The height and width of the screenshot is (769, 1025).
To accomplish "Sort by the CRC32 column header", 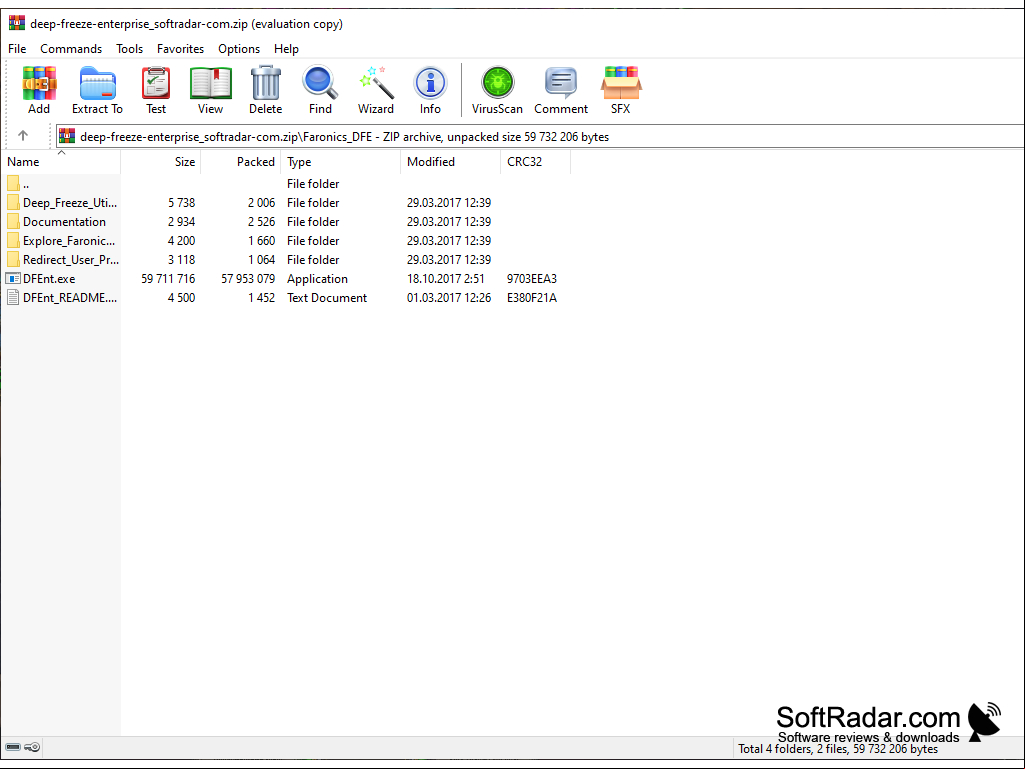I will coord(535,162).
